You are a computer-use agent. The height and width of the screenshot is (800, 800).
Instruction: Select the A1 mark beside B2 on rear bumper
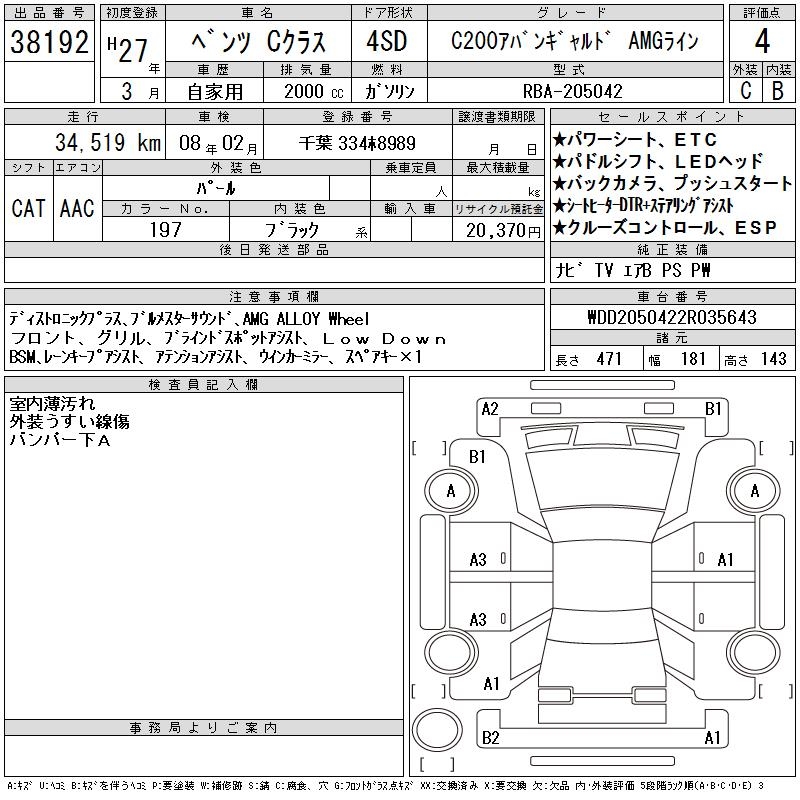point(712,737)
